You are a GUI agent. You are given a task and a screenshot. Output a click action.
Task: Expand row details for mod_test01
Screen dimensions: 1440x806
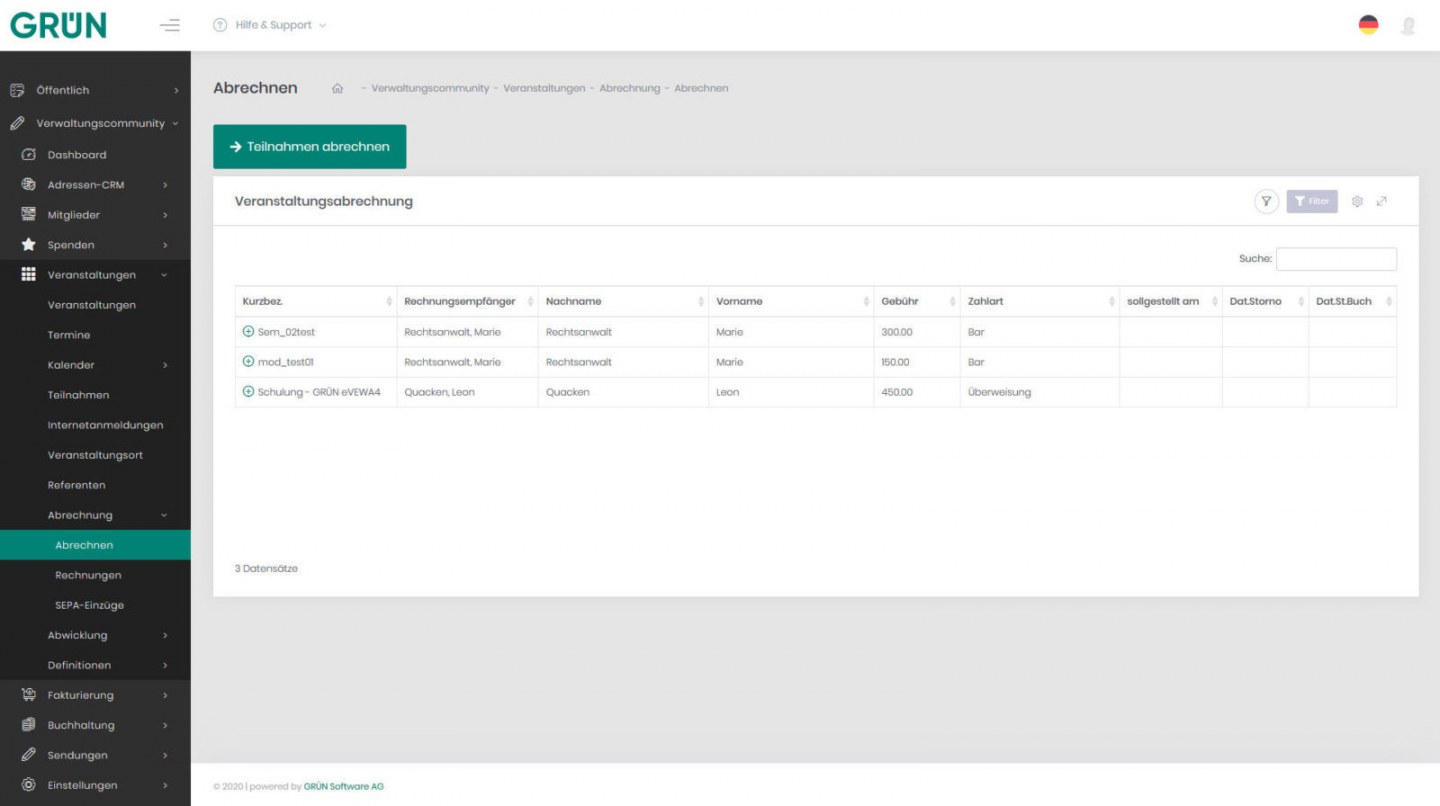248,361
